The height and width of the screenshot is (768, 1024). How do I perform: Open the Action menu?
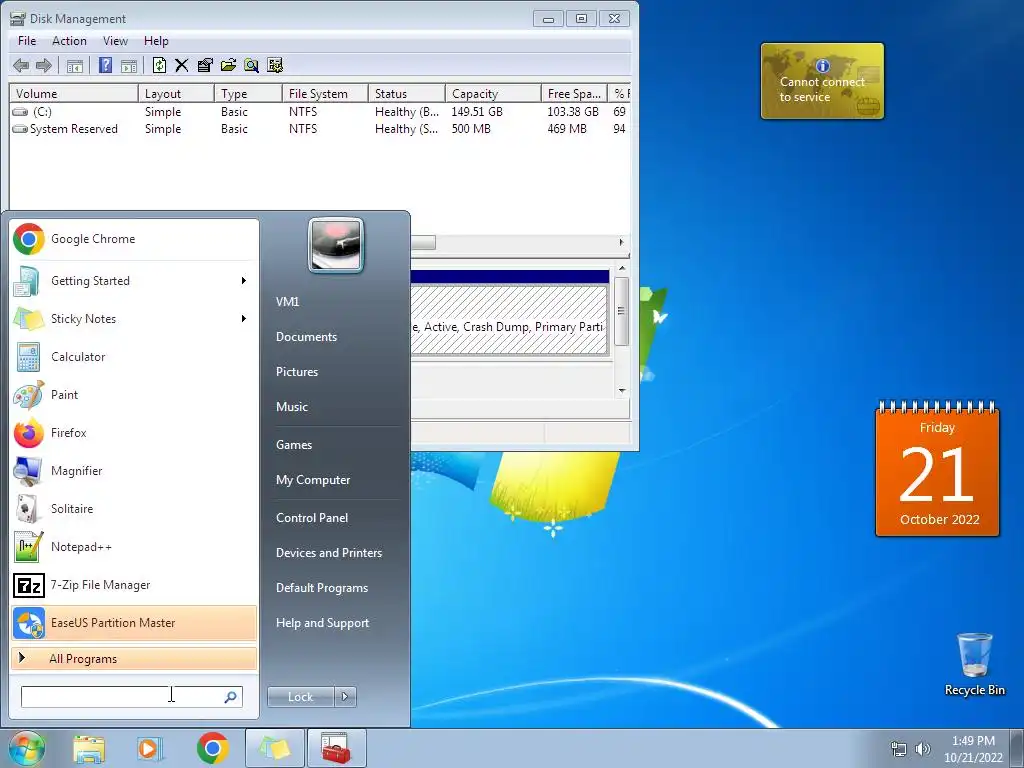coord(69,41)
